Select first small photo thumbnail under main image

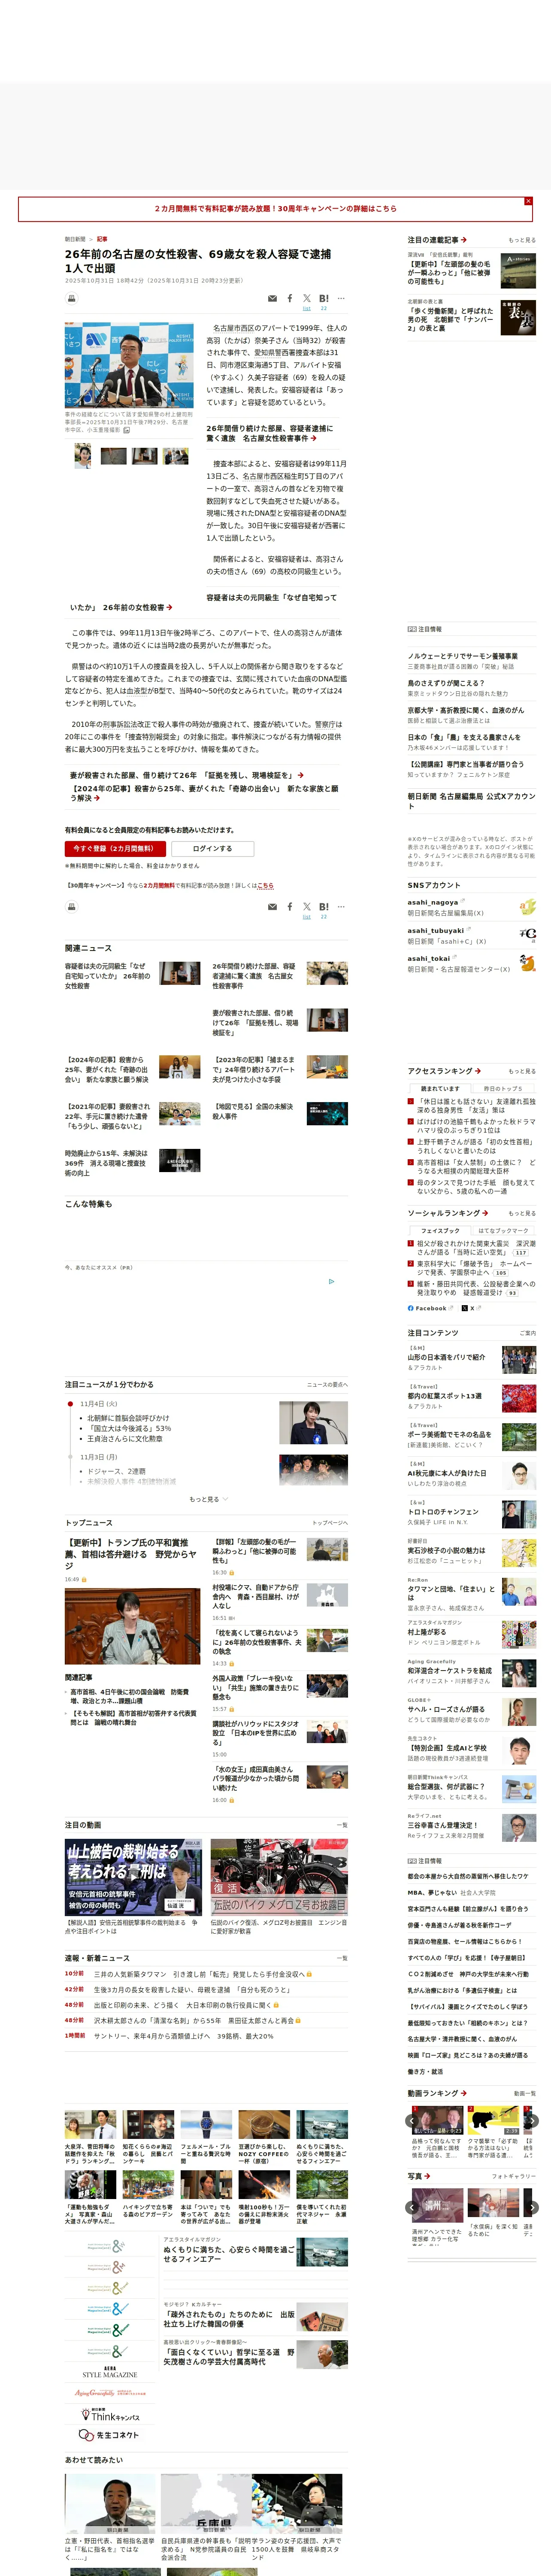[x=83, y=456]
